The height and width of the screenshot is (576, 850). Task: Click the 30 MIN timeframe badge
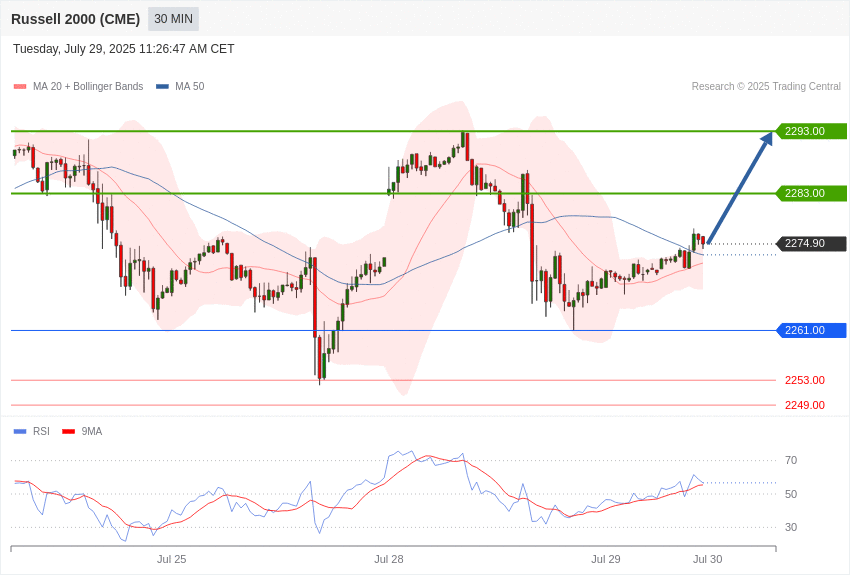(x=173, y=19)
